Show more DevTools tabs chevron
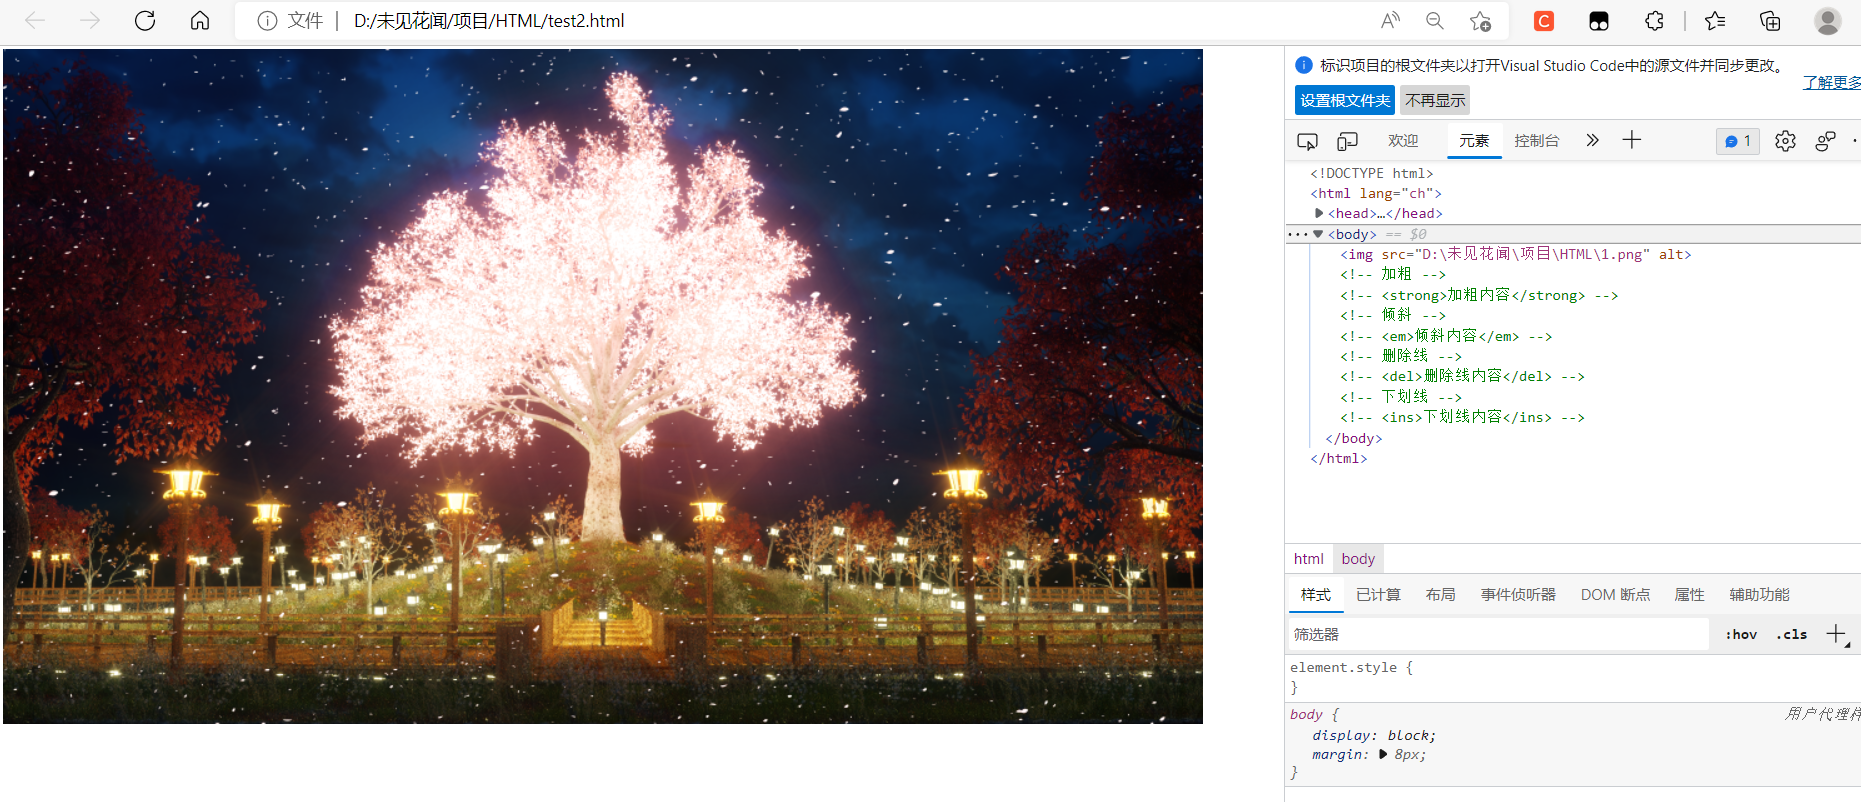This screenshot has width=1861, height=802. (x=1592, y=140)
